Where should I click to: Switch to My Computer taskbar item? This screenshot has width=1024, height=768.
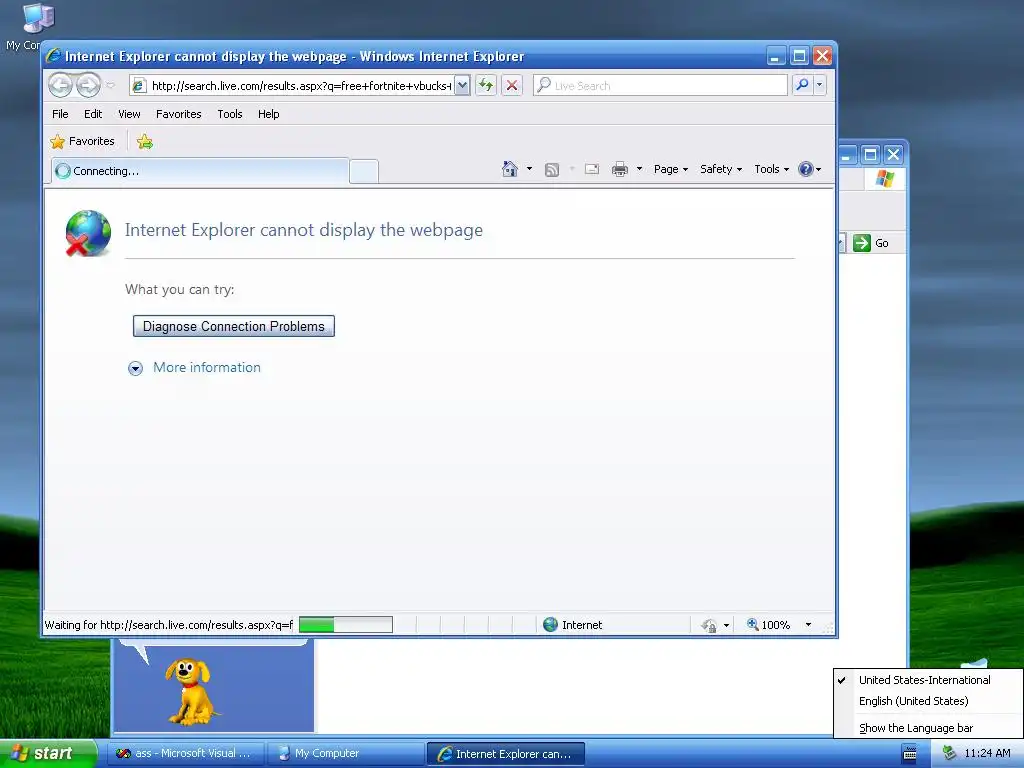pyautogui.click(x=345, y=754)
